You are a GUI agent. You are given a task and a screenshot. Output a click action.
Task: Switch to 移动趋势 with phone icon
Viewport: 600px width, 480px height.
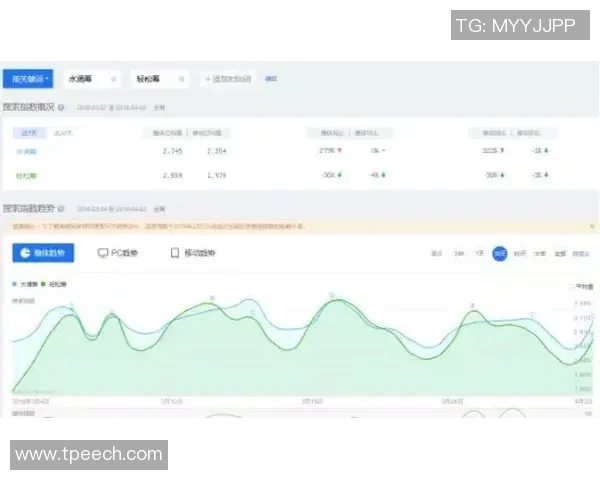click(x=194, y=253)
